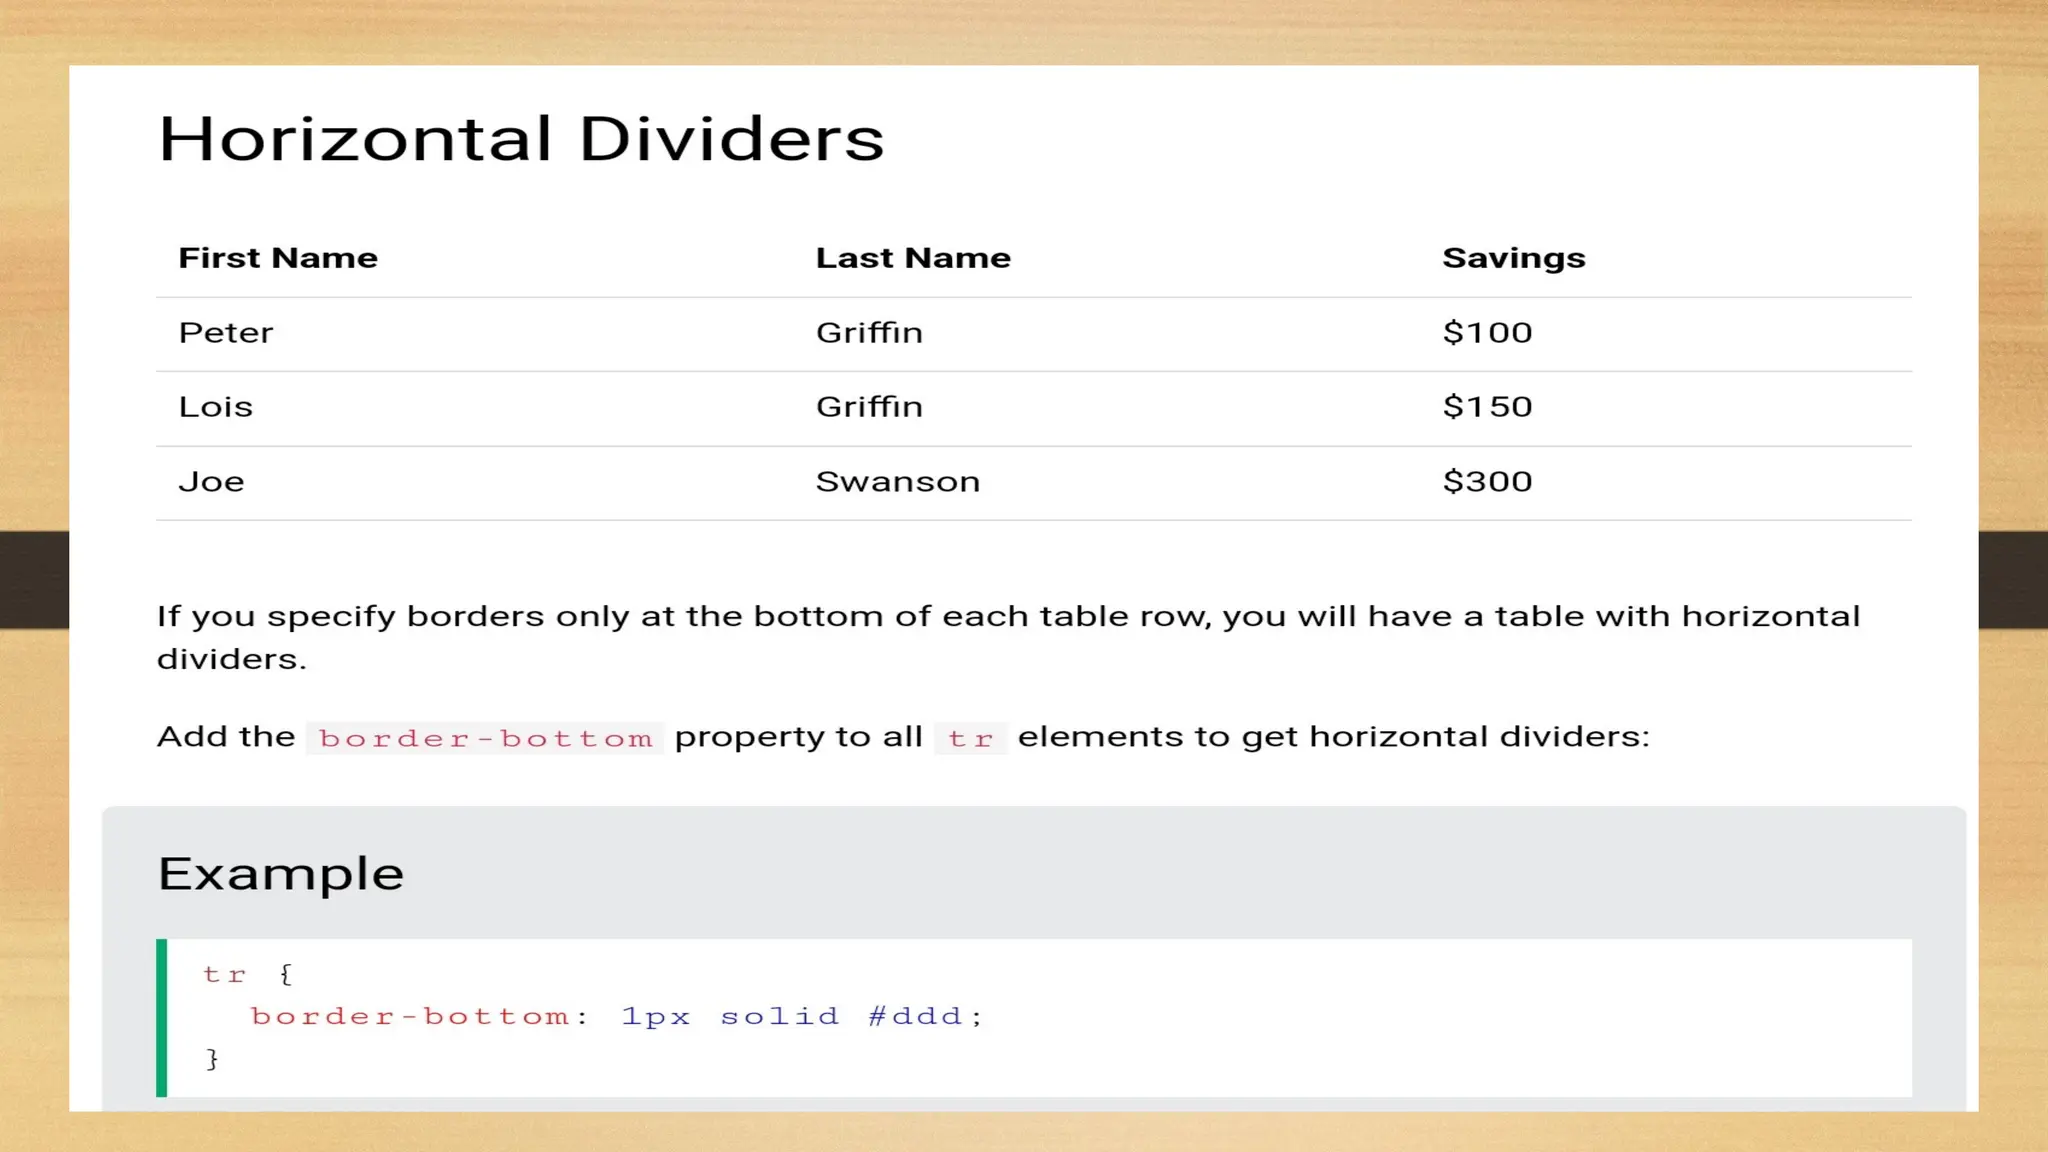Screen dimensions: 2048x1152
Task: Click the inline border-bottom code snippet
Action: pyautogui.click(x=485, y=739)
